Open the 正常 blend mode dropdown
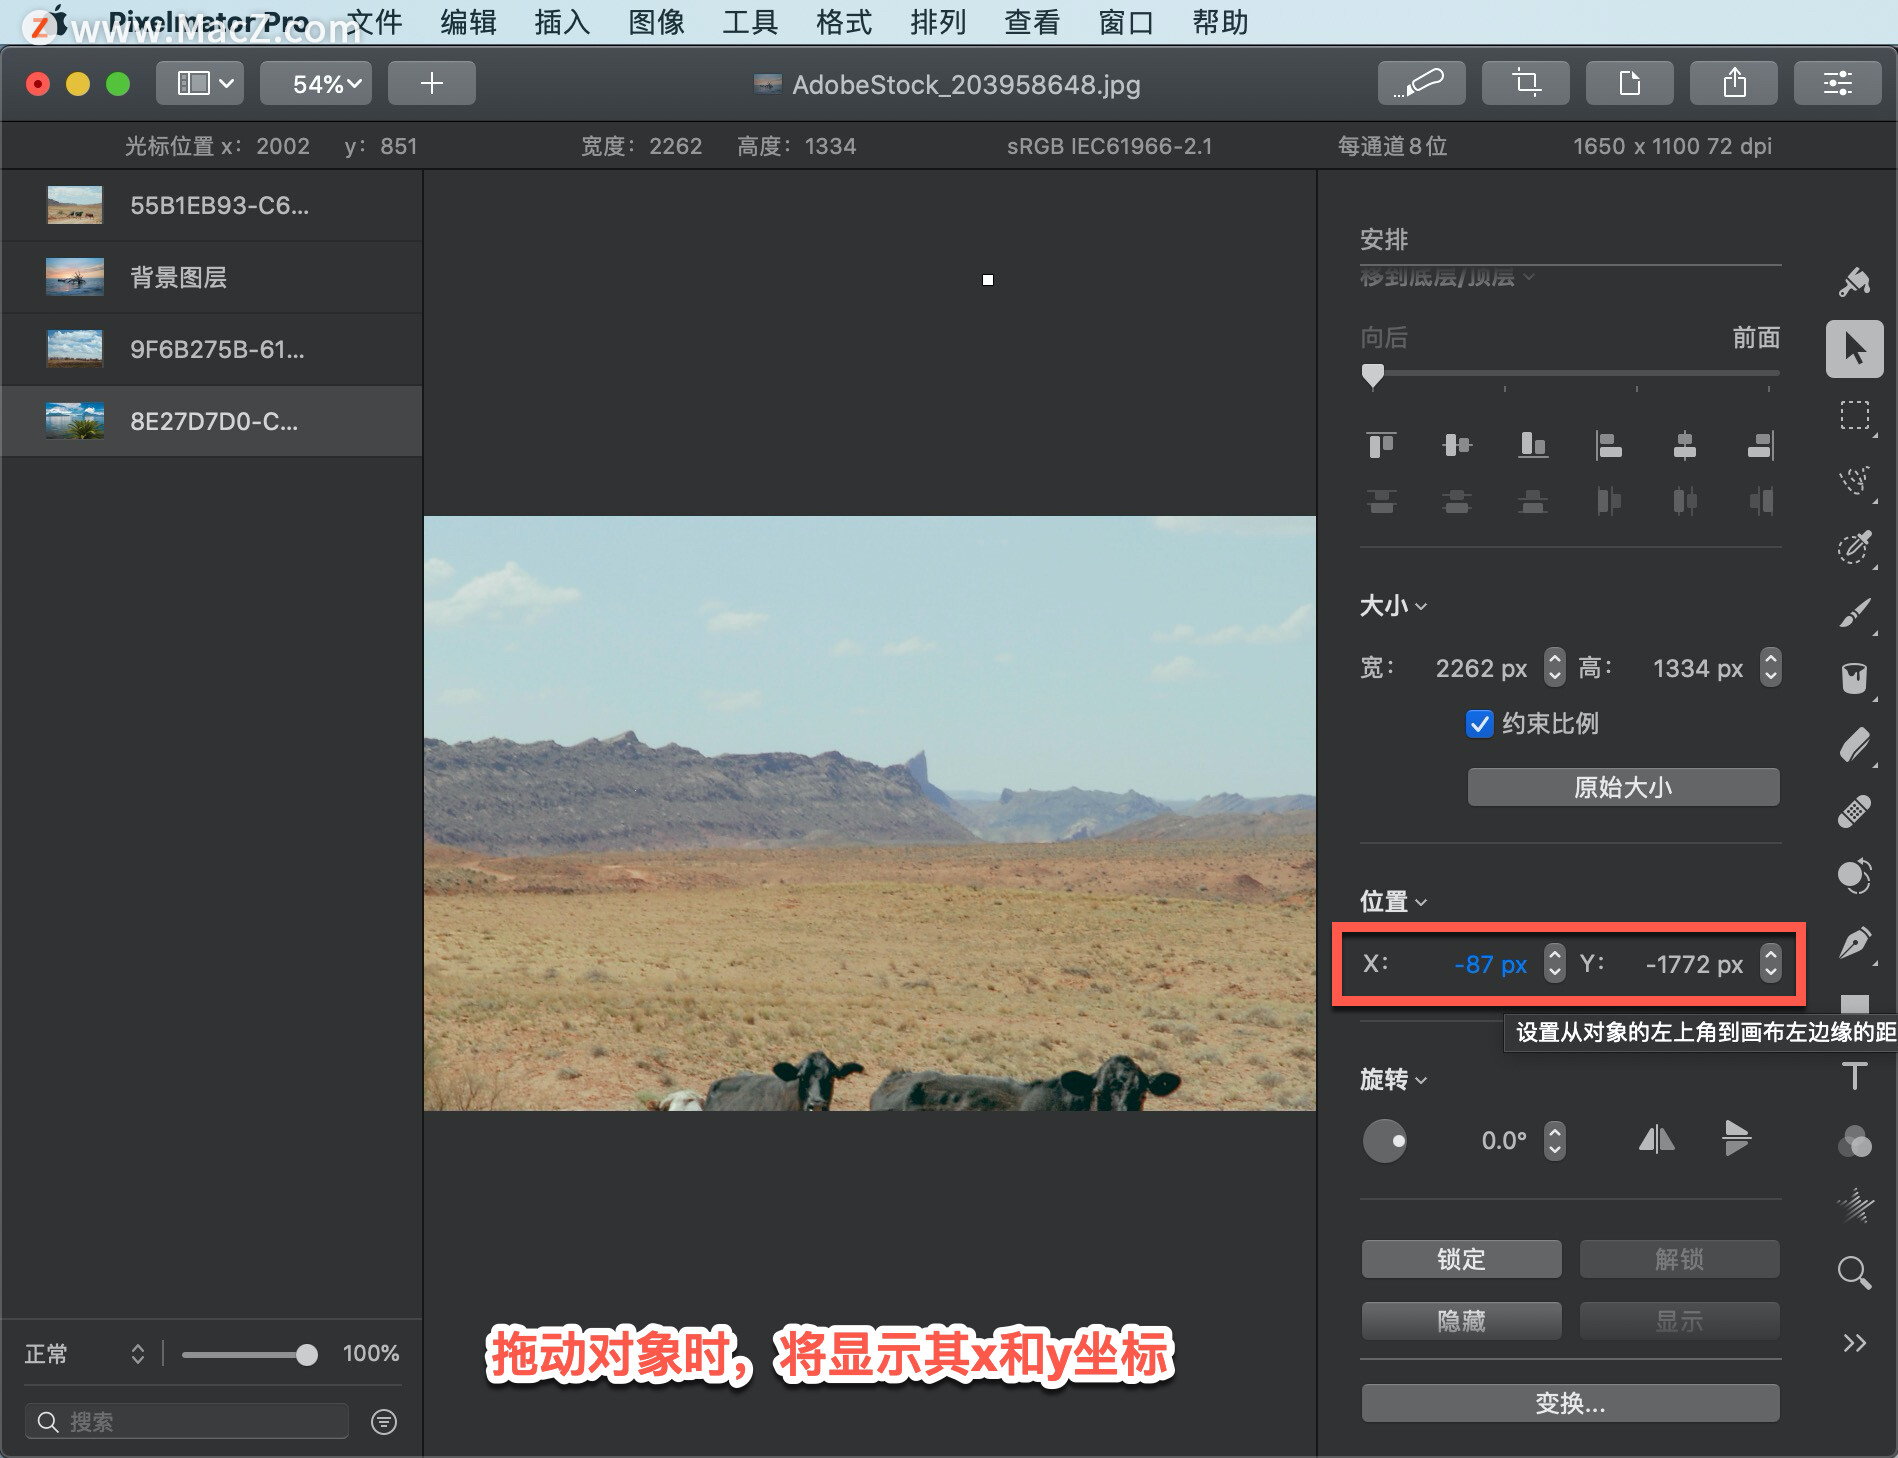This screenshot has height=1458, width=1898. (86, 1354)
